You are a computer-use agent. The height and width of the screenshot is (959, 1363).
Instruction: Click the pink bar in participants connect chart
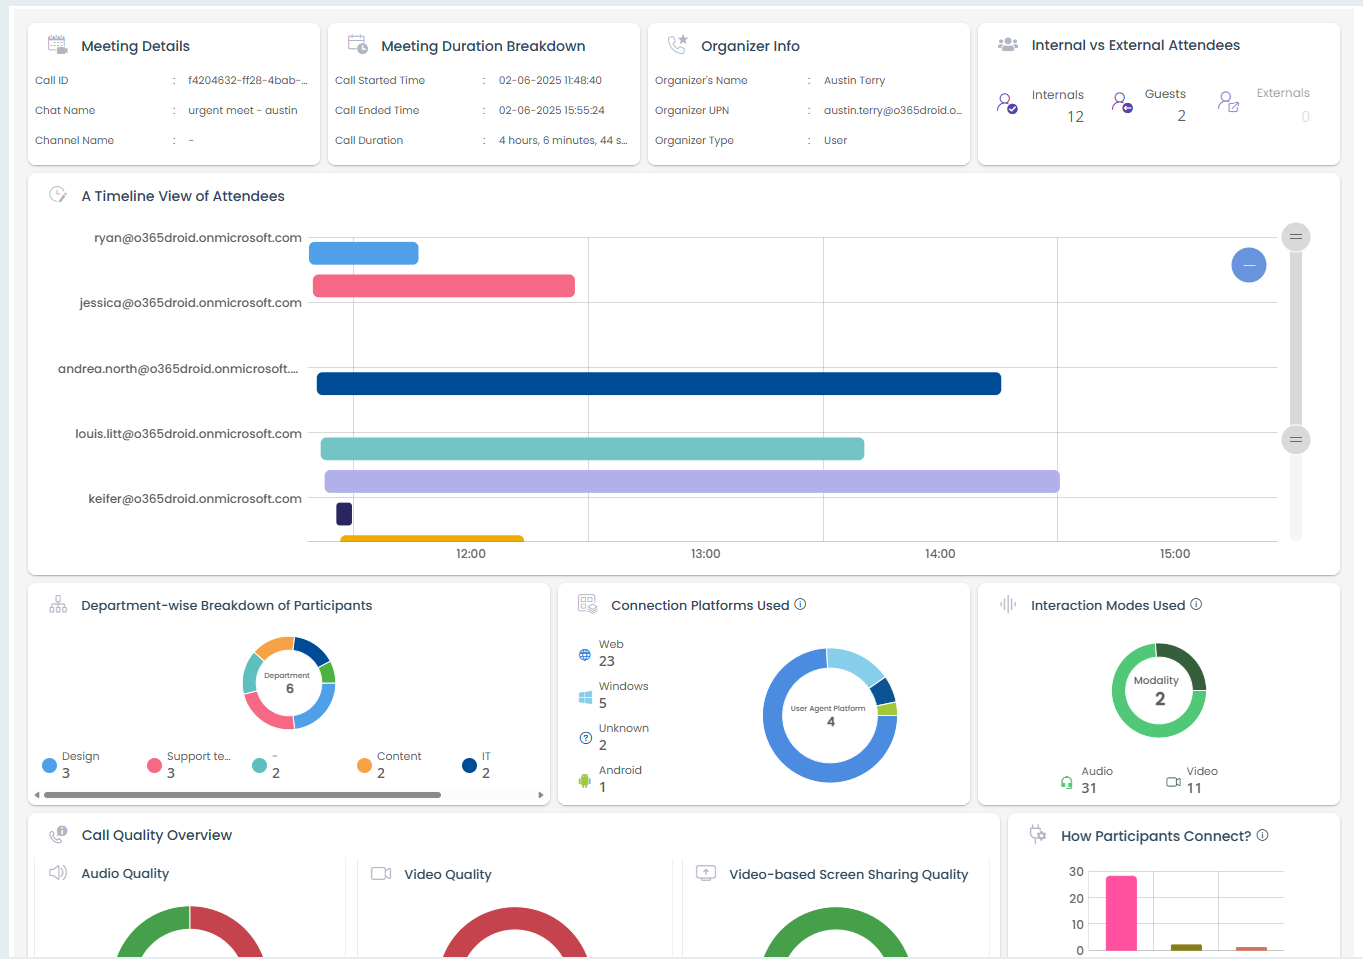coord(1121,912)
